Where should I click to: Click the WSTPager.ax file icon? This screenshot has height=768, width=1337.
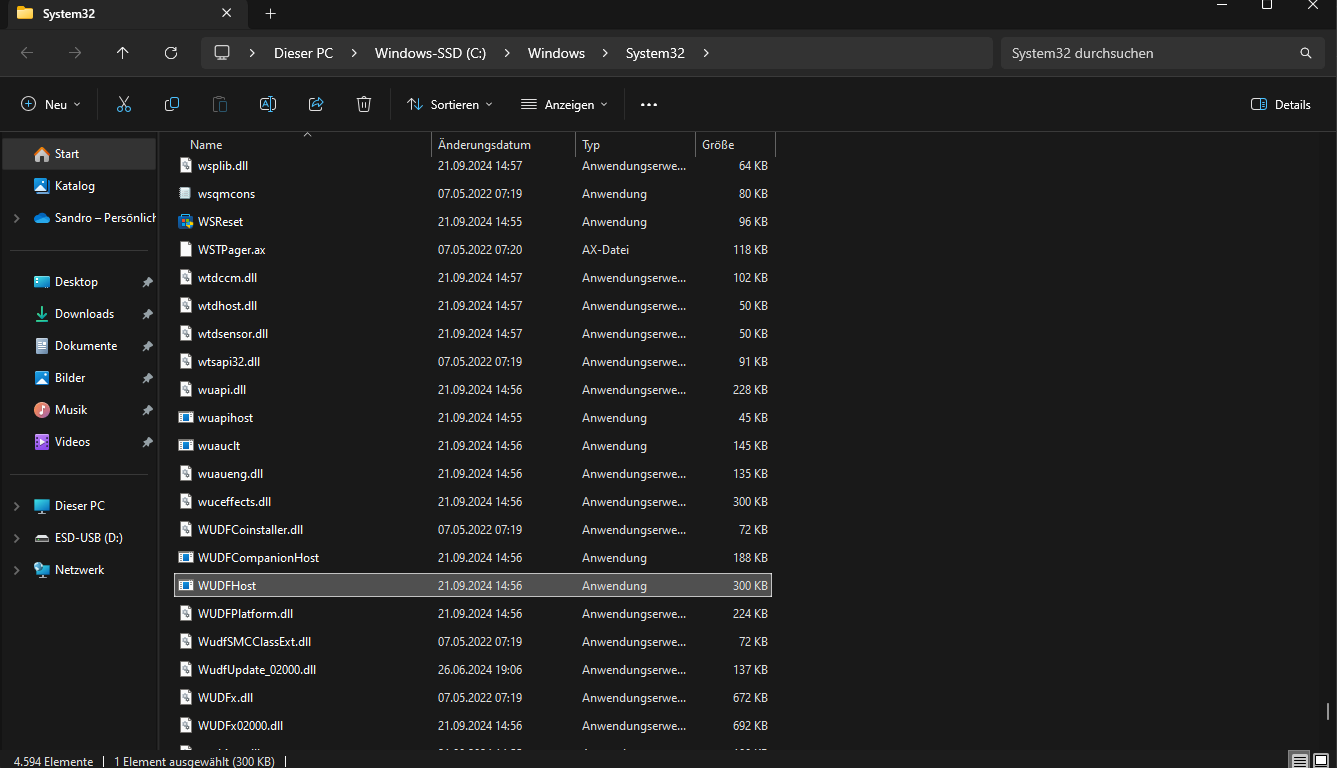[x=185, y=250]
